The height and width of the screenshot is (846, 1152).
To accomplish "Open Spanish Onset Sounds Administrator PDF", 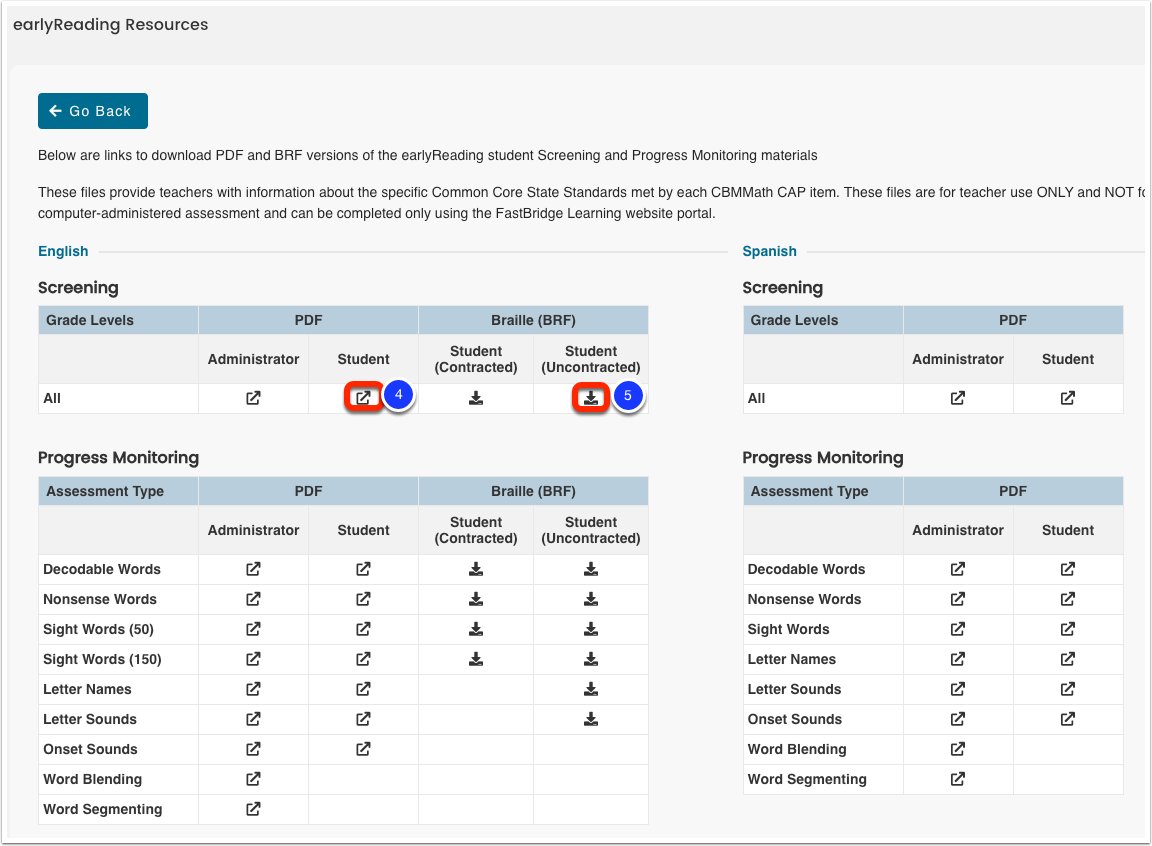I will click(x=958, y=720).
